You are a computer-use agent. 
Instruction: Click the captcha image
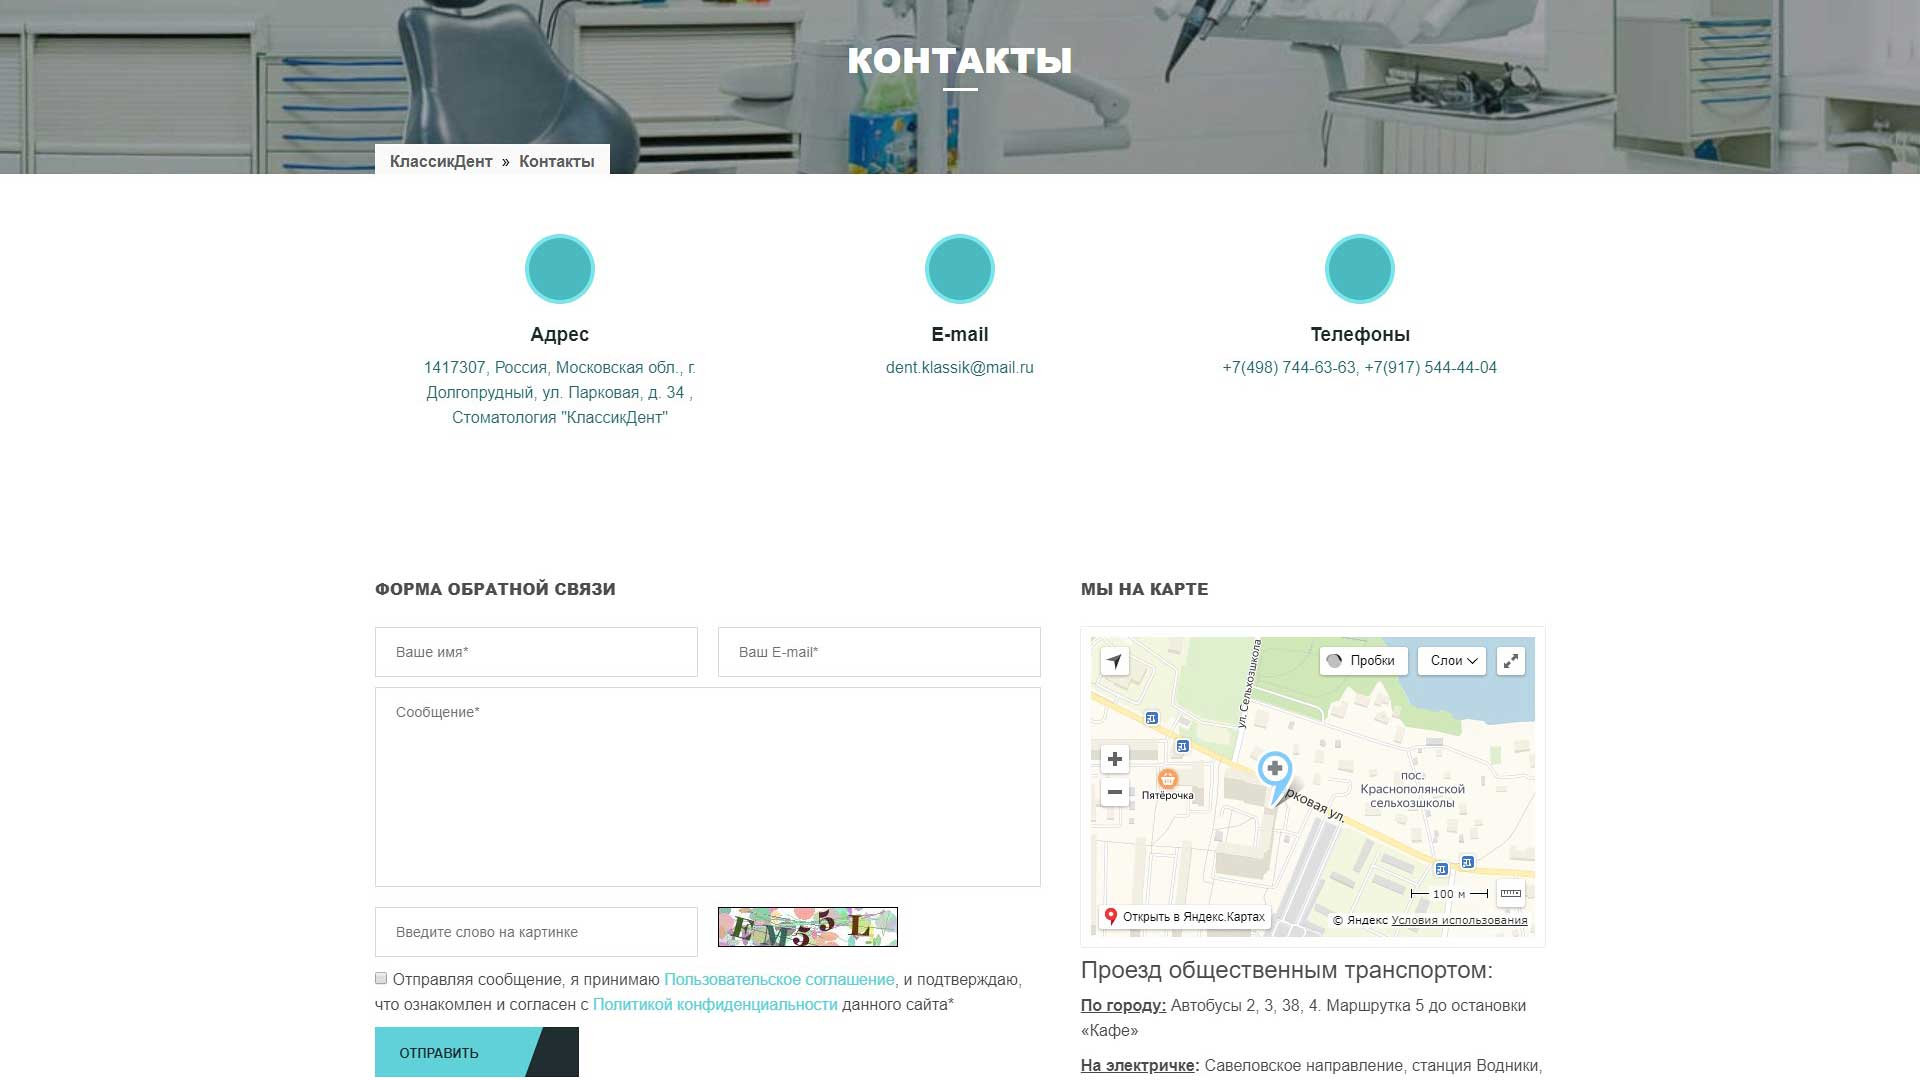(x=807, y=927)
